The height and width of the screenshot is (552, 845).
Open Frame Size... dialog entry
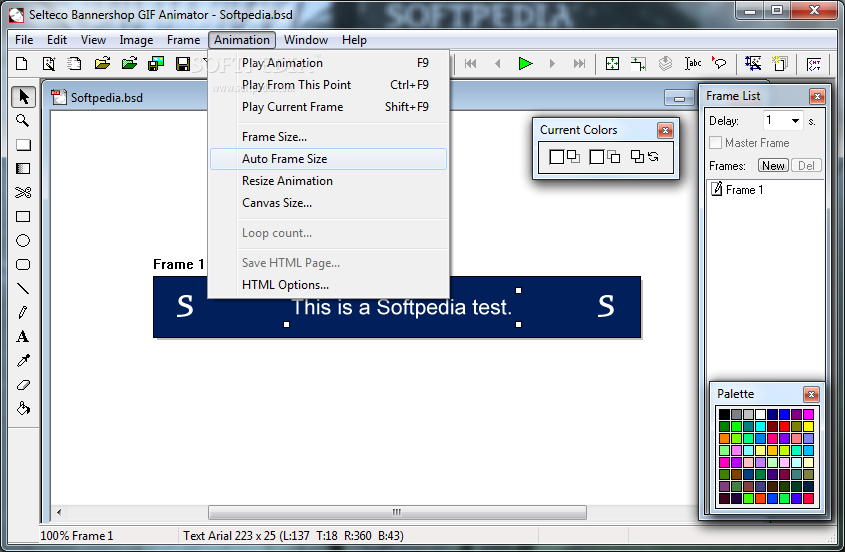point(329,137)
